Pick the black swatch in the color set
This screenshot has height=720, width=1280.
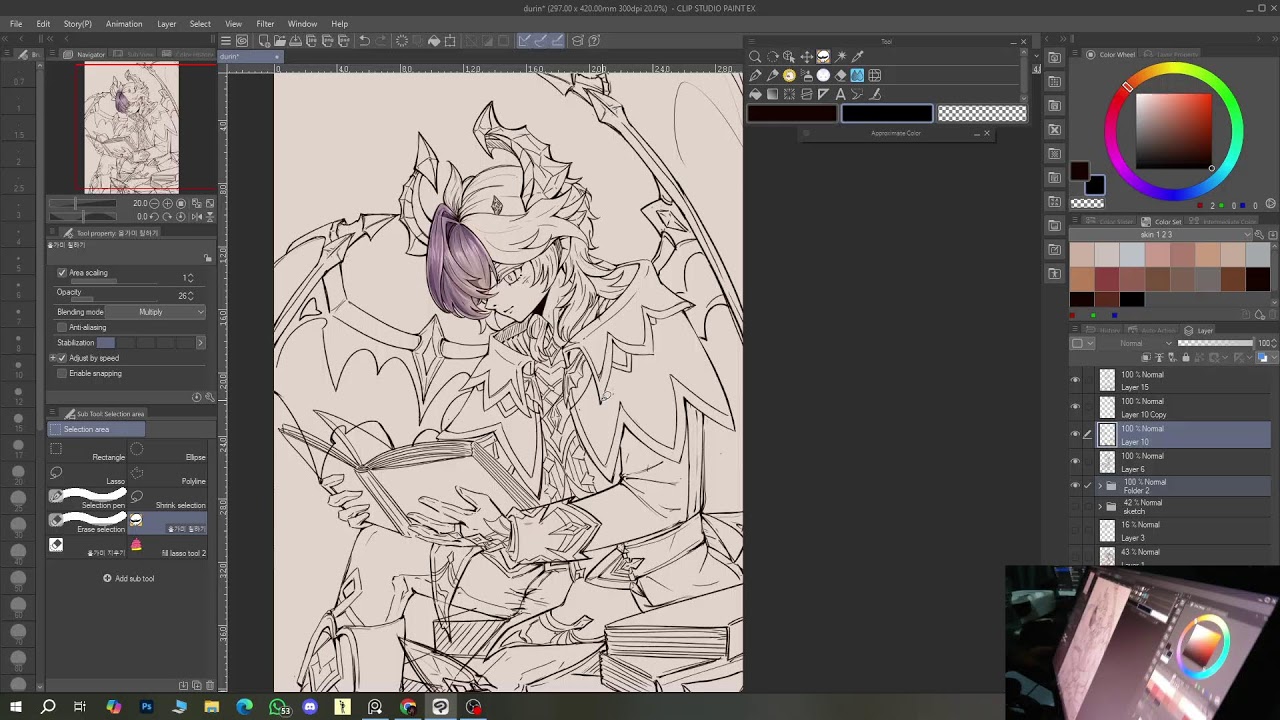[1132, 299]
